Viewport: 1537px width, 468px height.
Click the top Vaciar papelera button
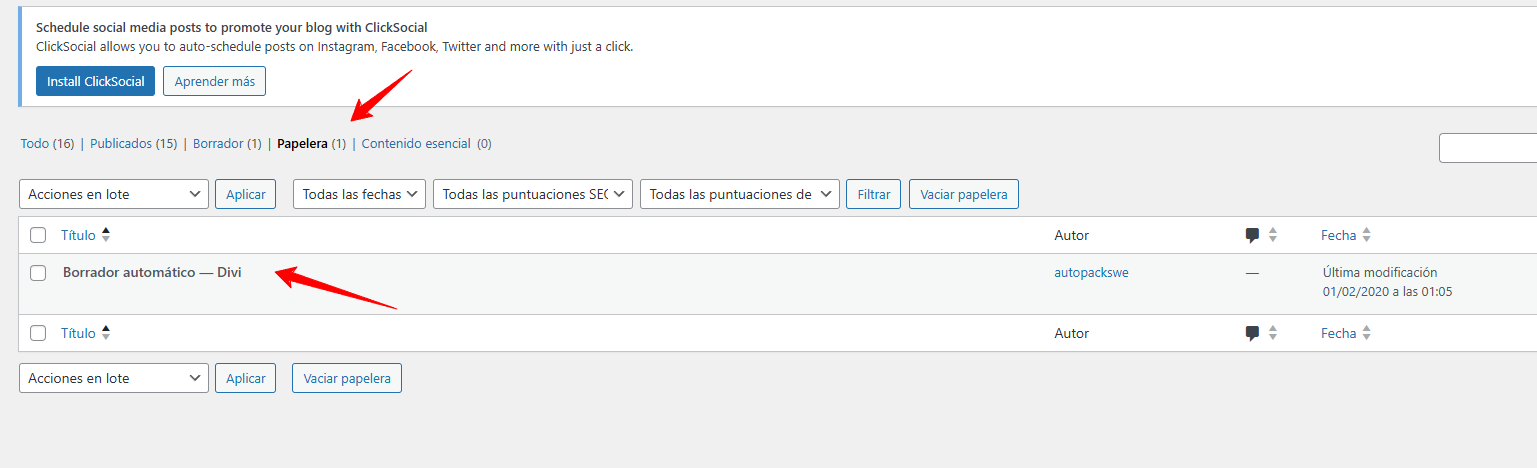coord(963,194)
